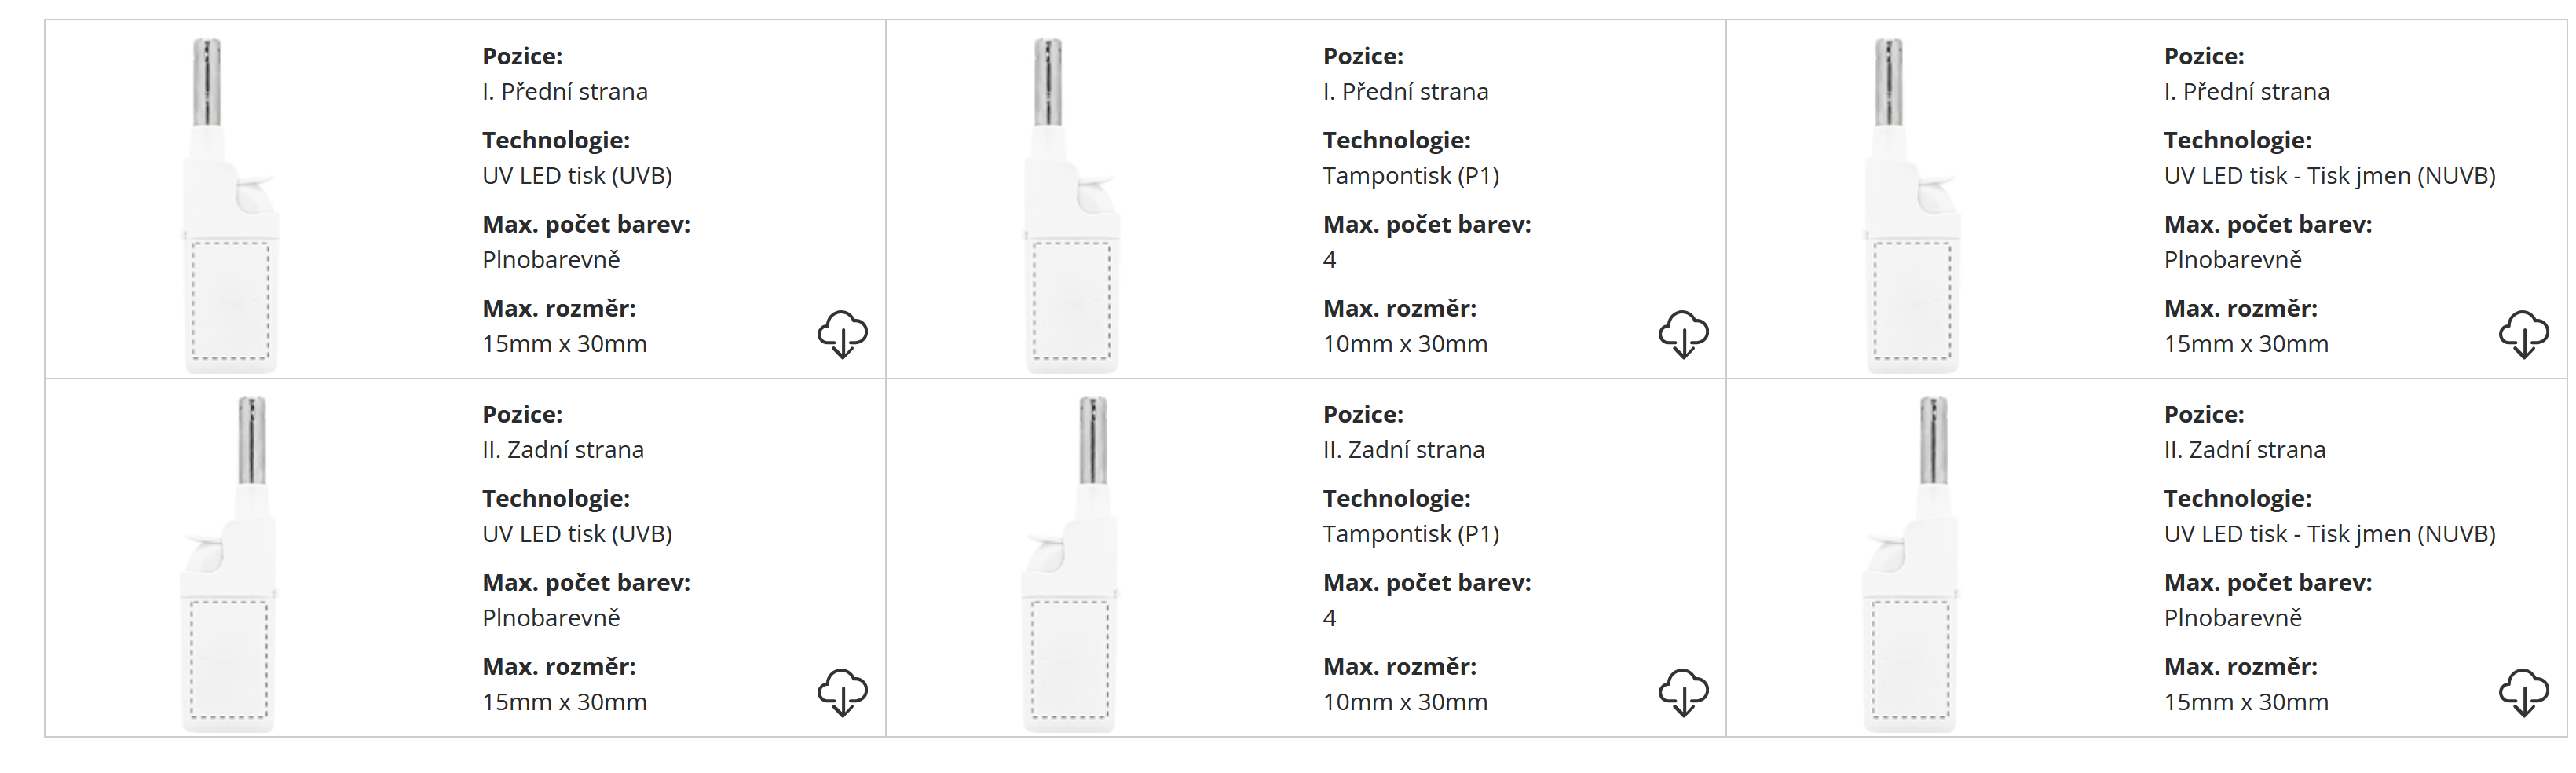Download template for back side Tampontisk (P1)
The height and width of the screenshot is (773, 2576).
[x=1683, y=692]
